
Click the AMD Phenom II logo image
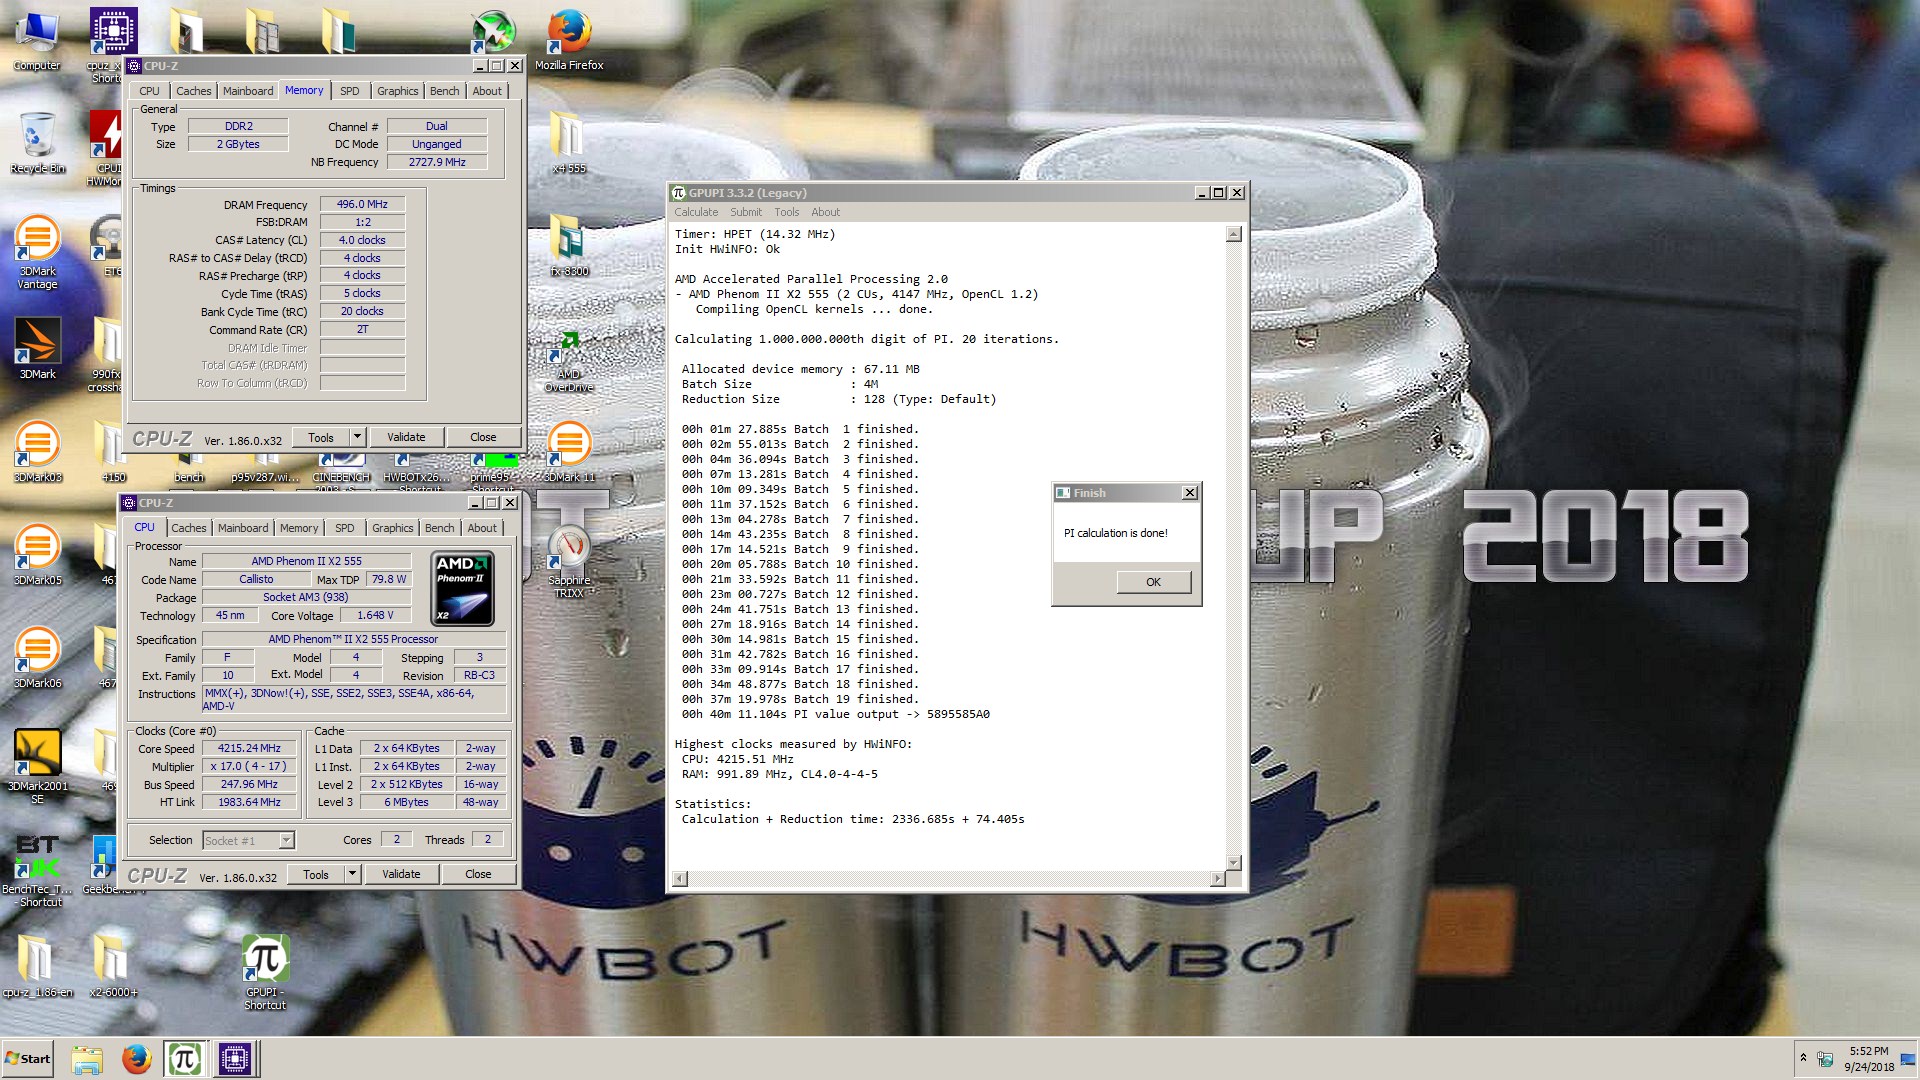[462, 589]
